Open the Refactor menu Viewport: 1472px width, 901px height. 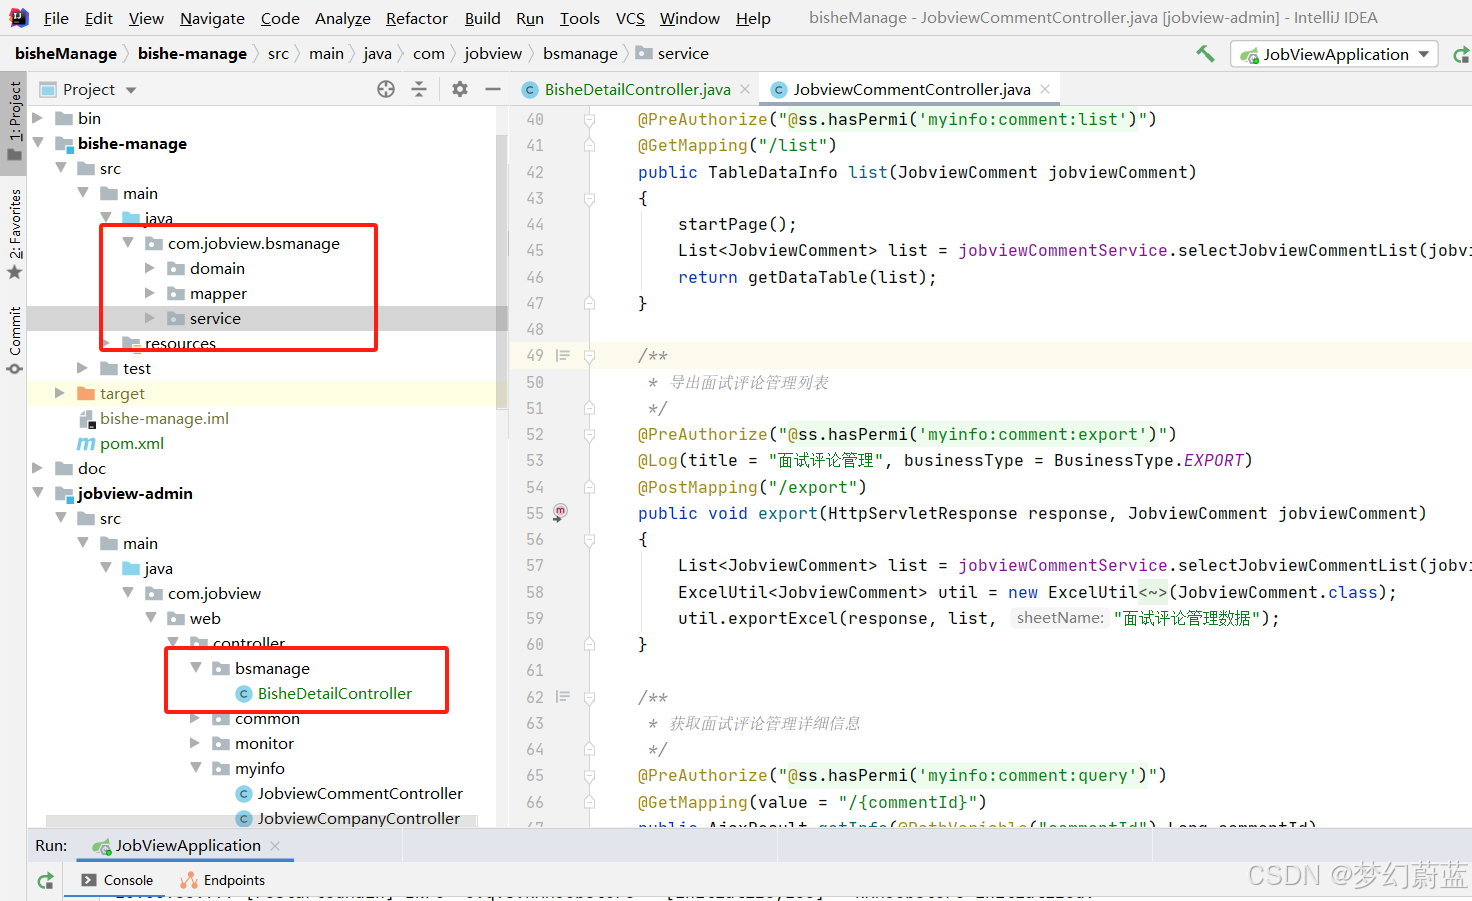pos(417,18)
